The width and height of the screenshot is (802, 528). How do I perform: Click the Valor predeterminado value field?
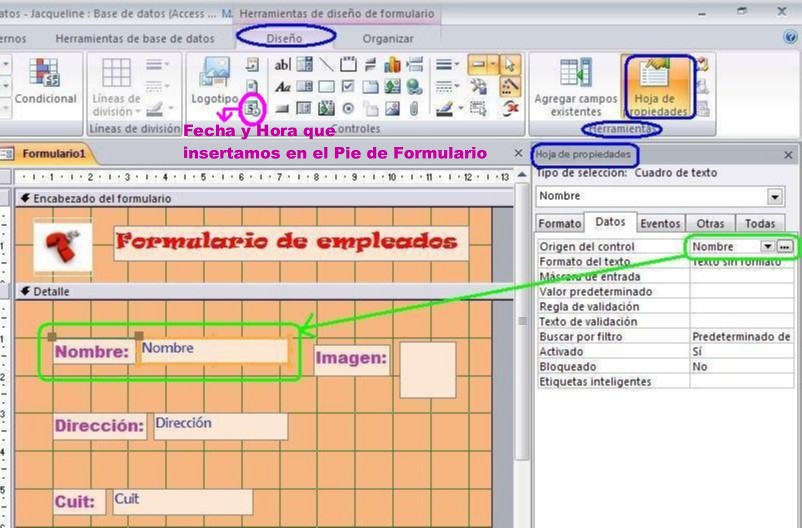pyautogui.click(x=742, y=292)
